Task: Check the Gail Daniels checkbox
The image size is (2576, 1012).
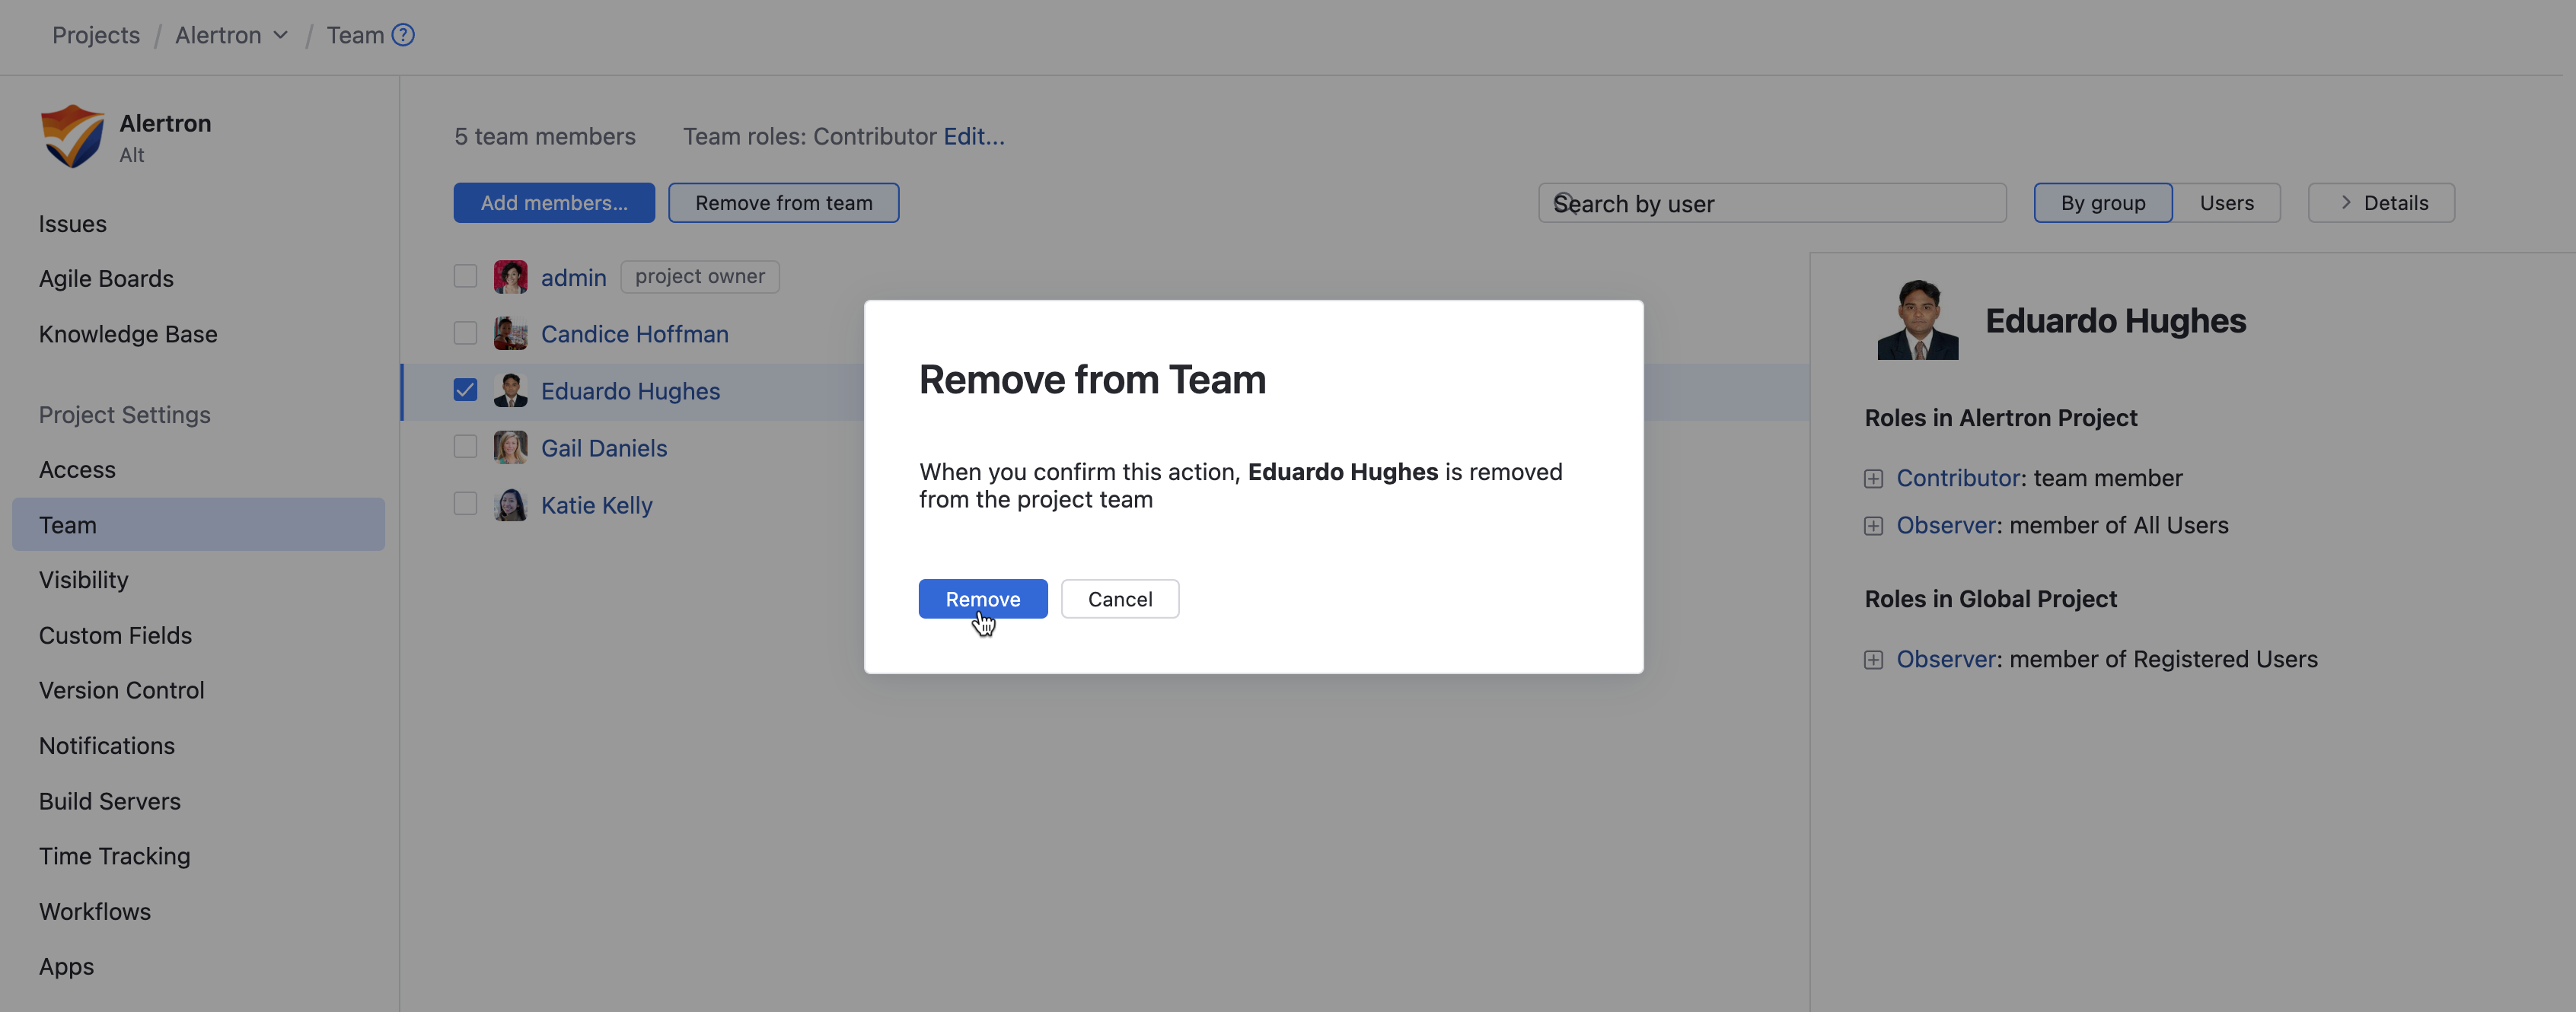Action: click(x=465, y=447)
